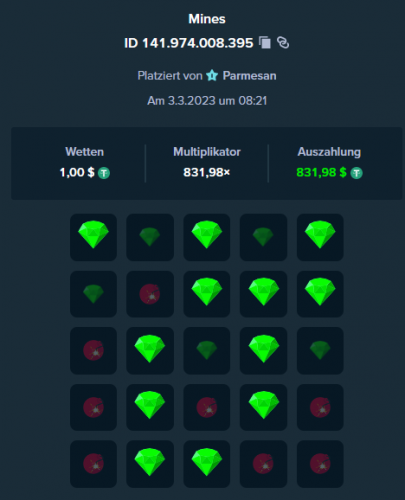Viewport: 405px width, 500px height.
Task: Click the Mines game title
Action: (207, 19)
